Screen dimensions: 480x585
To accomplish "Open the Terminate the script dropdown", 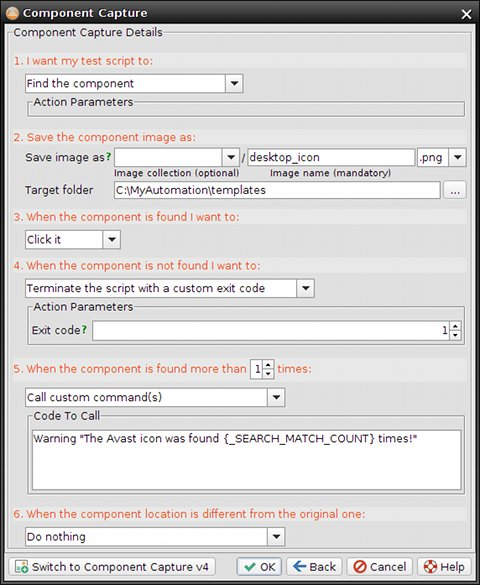I will [305, 288].
